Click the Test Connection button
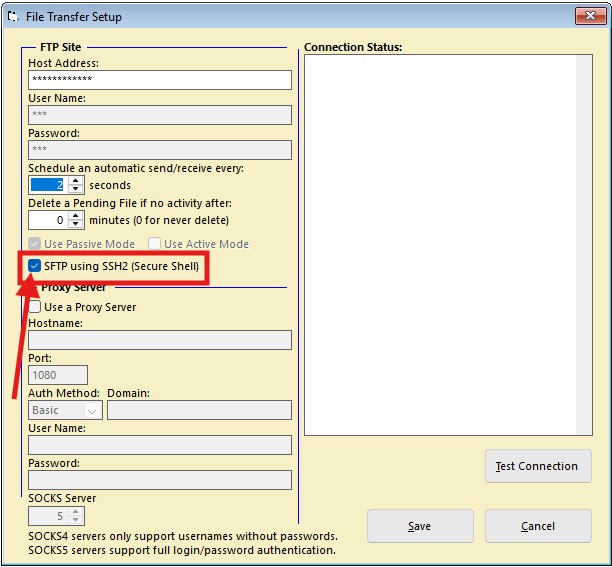 (x=538, y=466)
